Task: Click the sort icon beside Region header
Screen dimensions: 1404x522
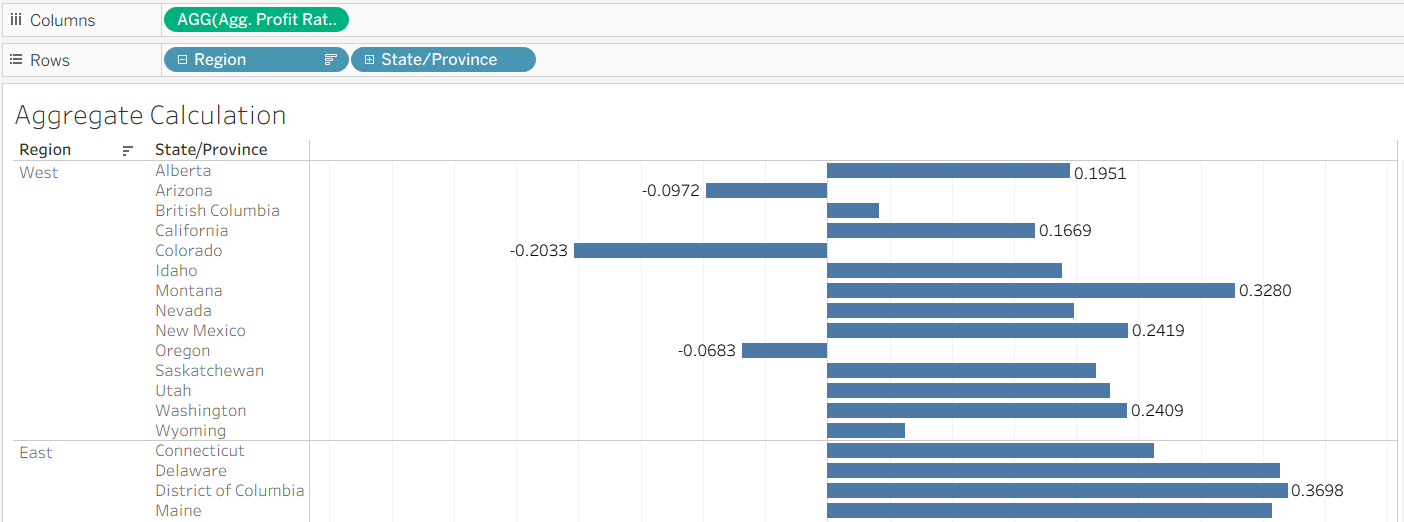Action: [x=127, y=150]
